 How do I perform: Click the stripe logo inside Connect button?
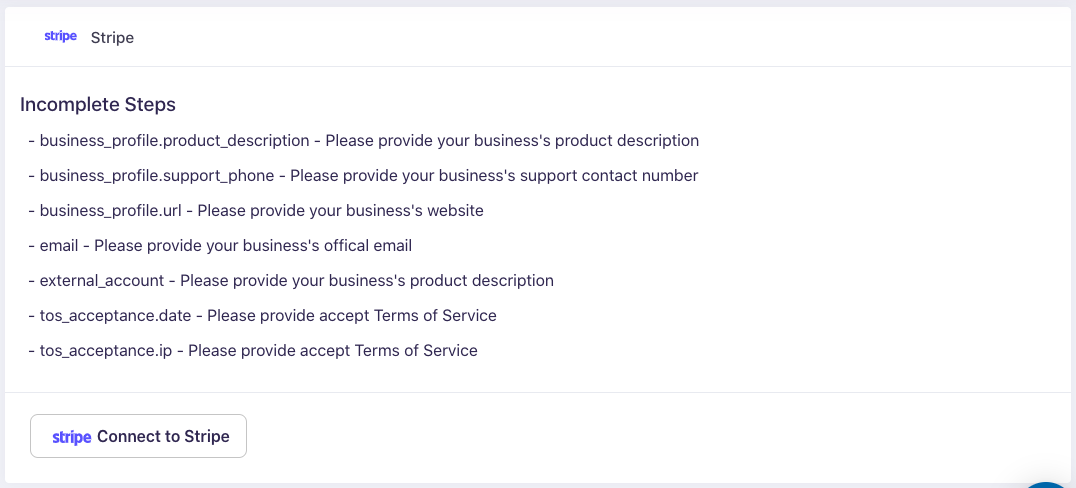(x=71, y=437)
